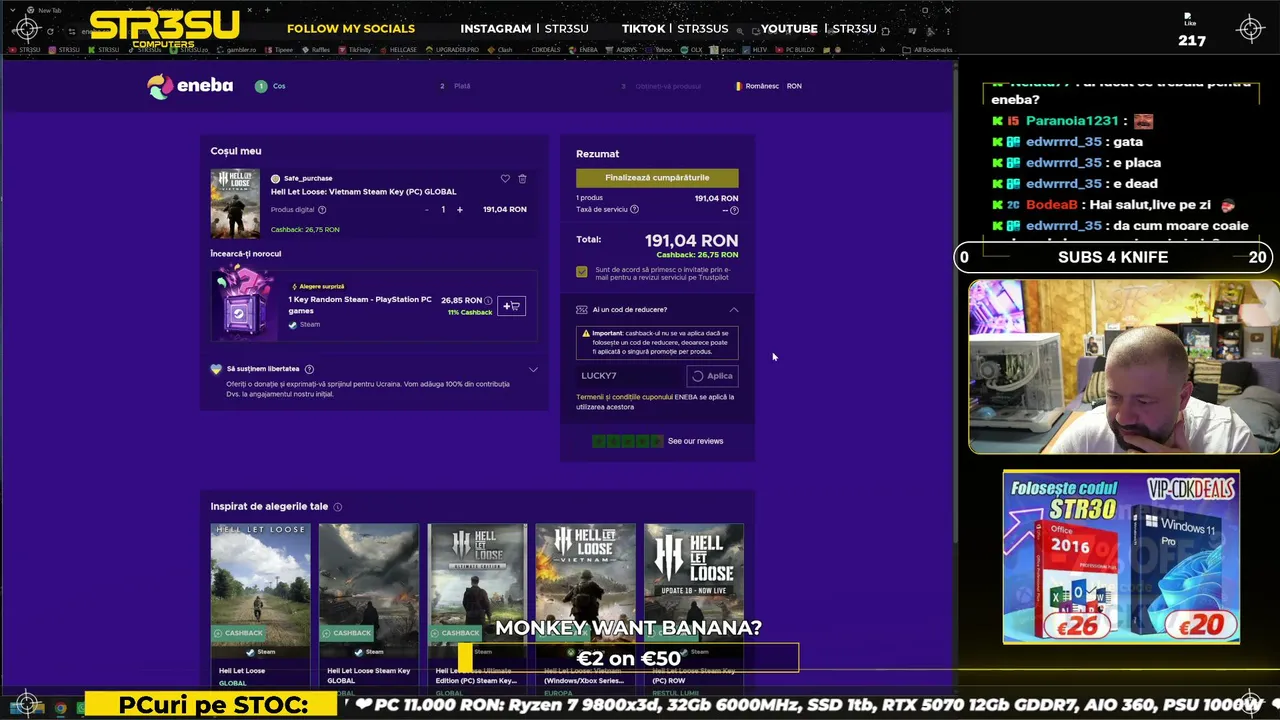1280x720 pixels.
Task: Open the gambler.ro bookmark
Action: click(x=237, y=50)
